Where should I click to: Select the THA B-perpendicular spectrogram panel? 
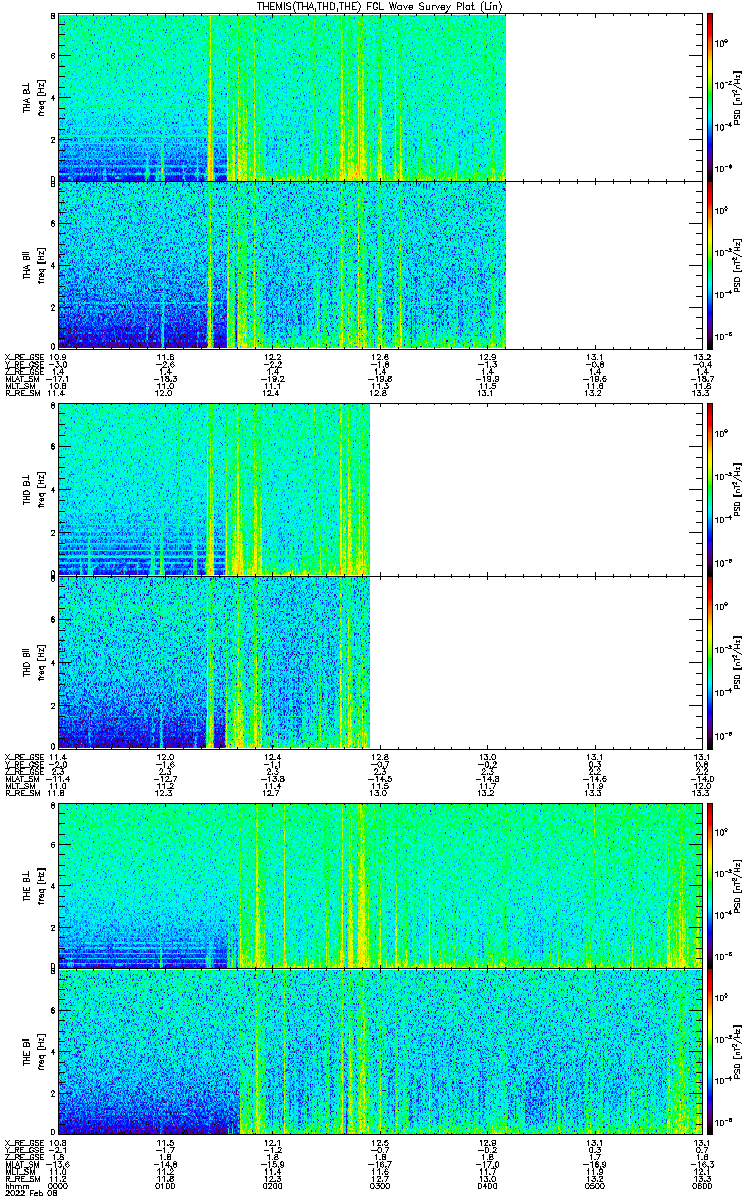(379, 97)
